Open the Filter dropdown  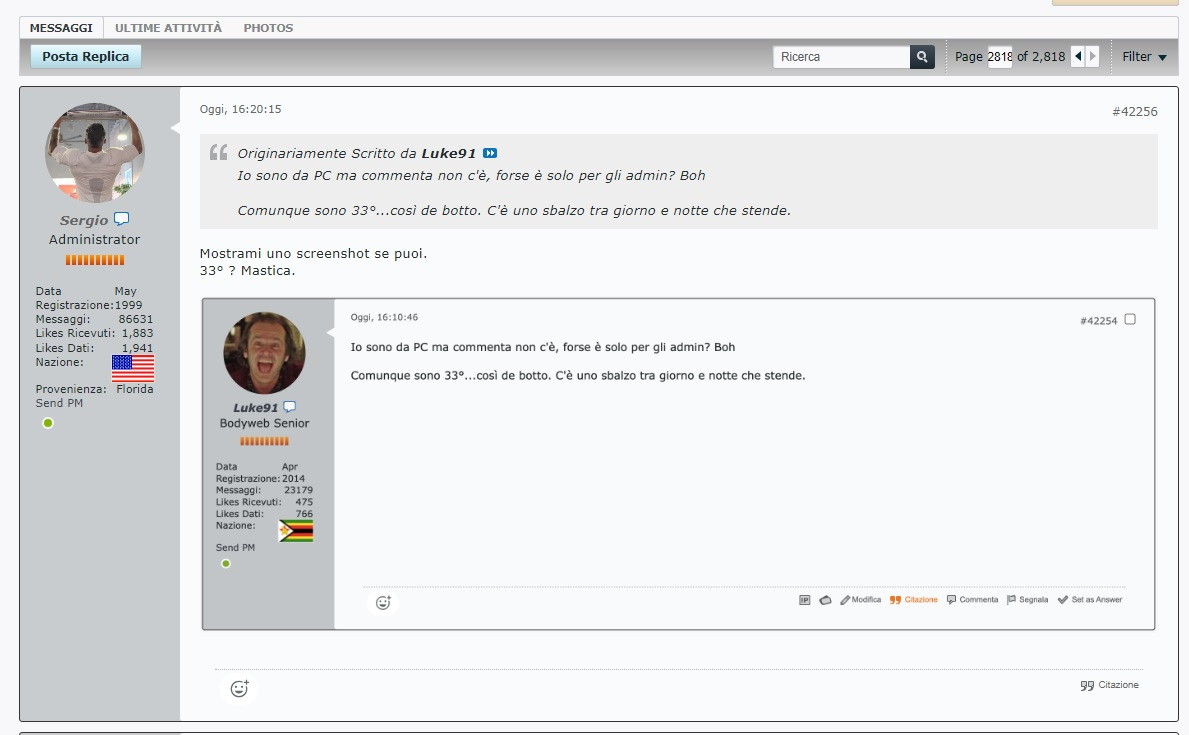[1144, 57]
